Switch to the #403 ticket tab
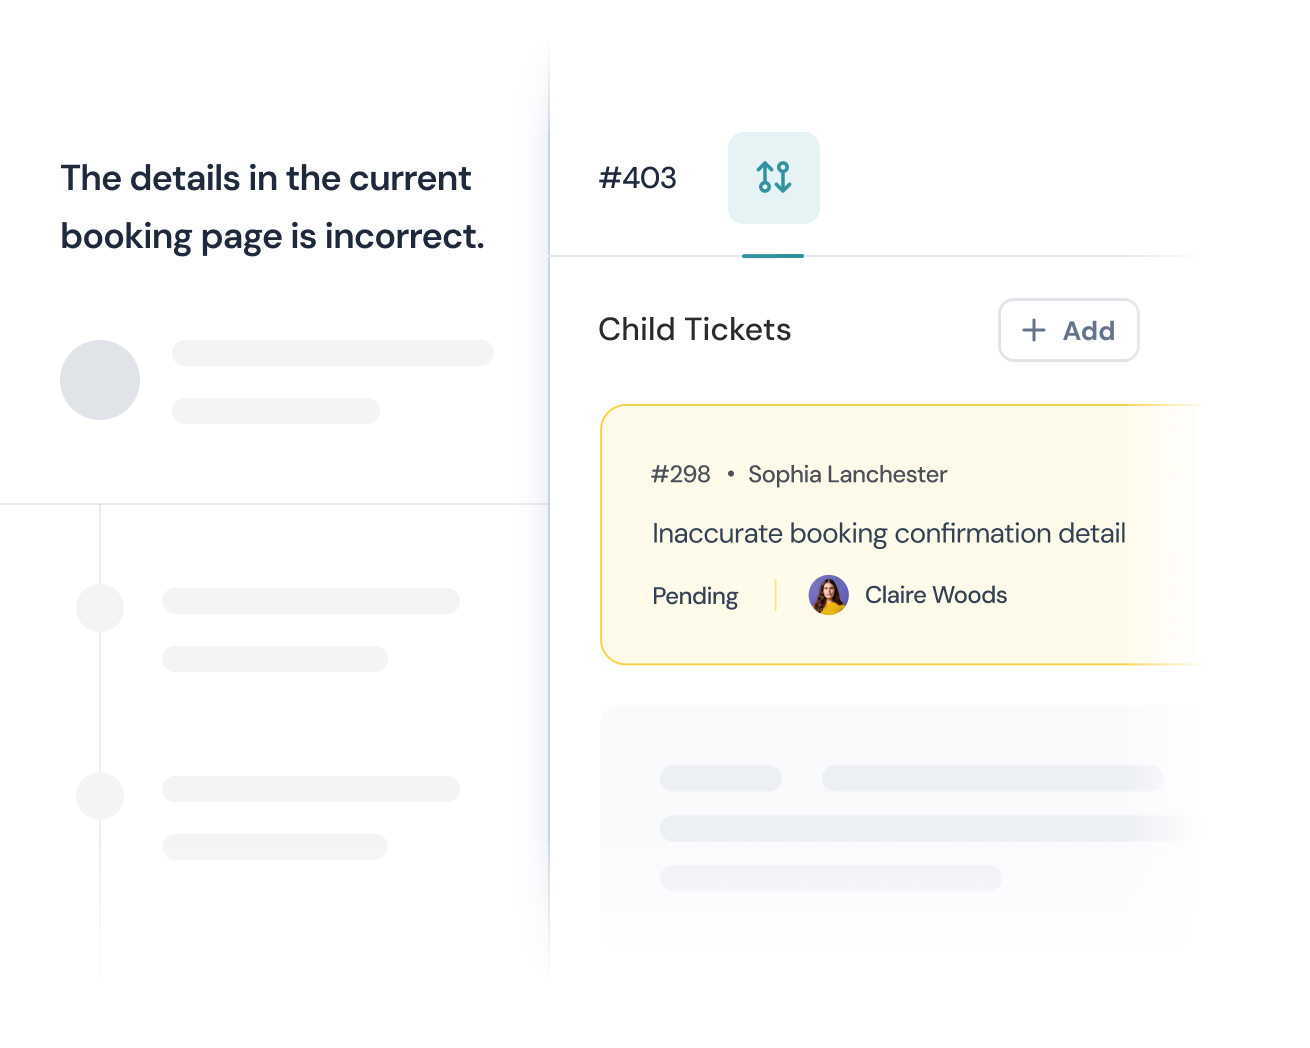This screenshot has height=1048, width=1310. 638,178
